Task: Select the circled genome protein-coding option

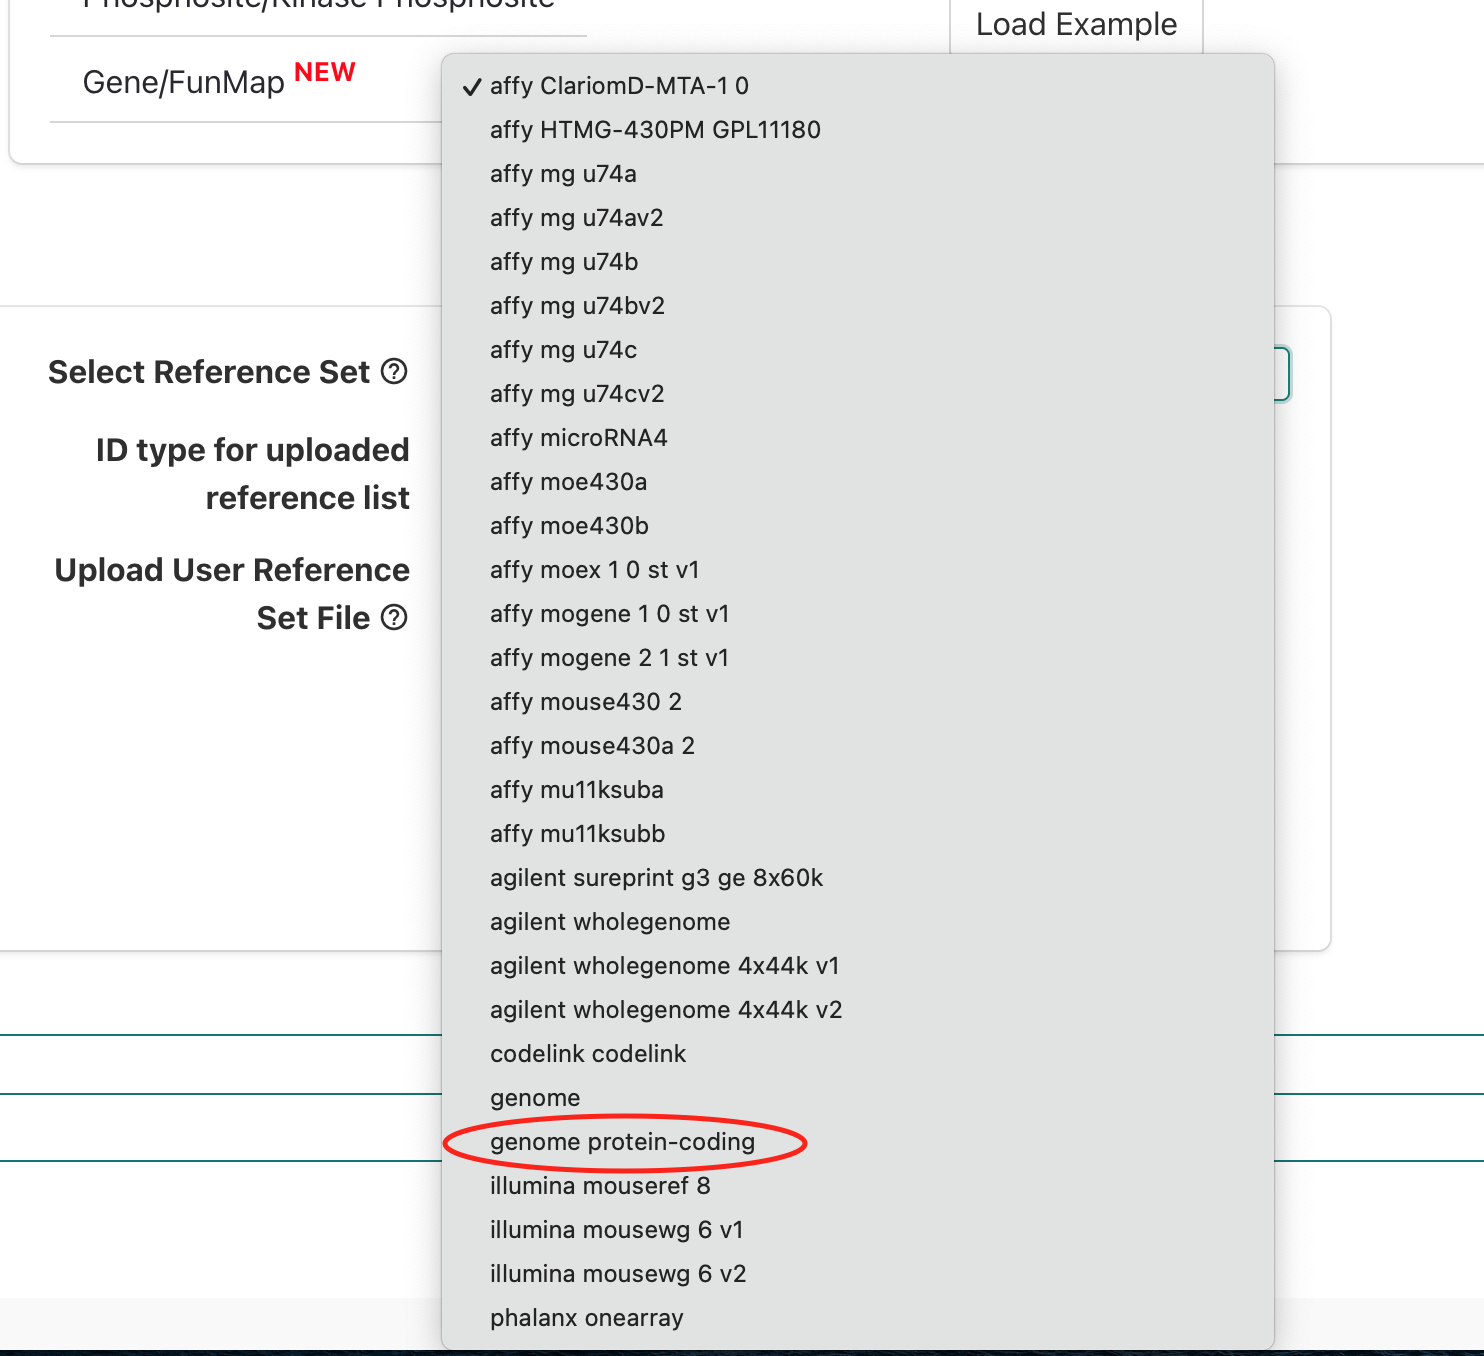Action: click(622, 1141)
